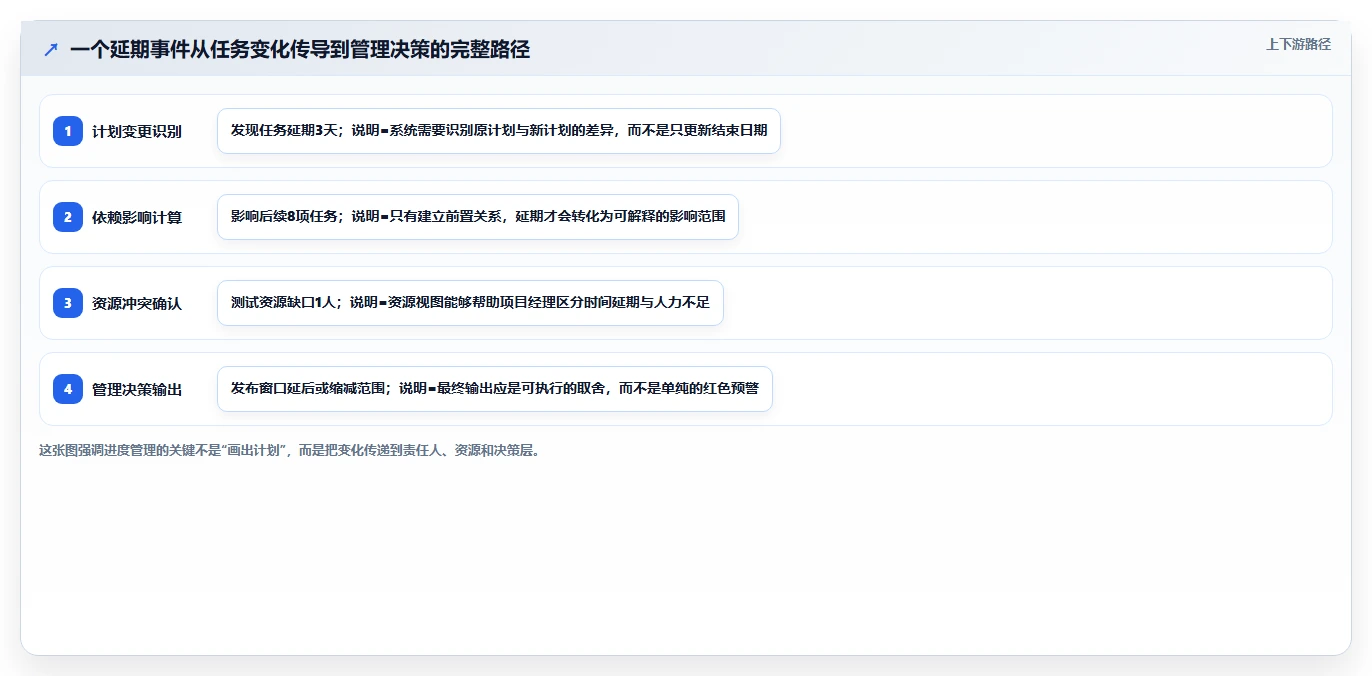This screenshot has width=1372, height=676.
Task: Click the 影响后续8项任务 description box
Action: click(x=478, y=217)
